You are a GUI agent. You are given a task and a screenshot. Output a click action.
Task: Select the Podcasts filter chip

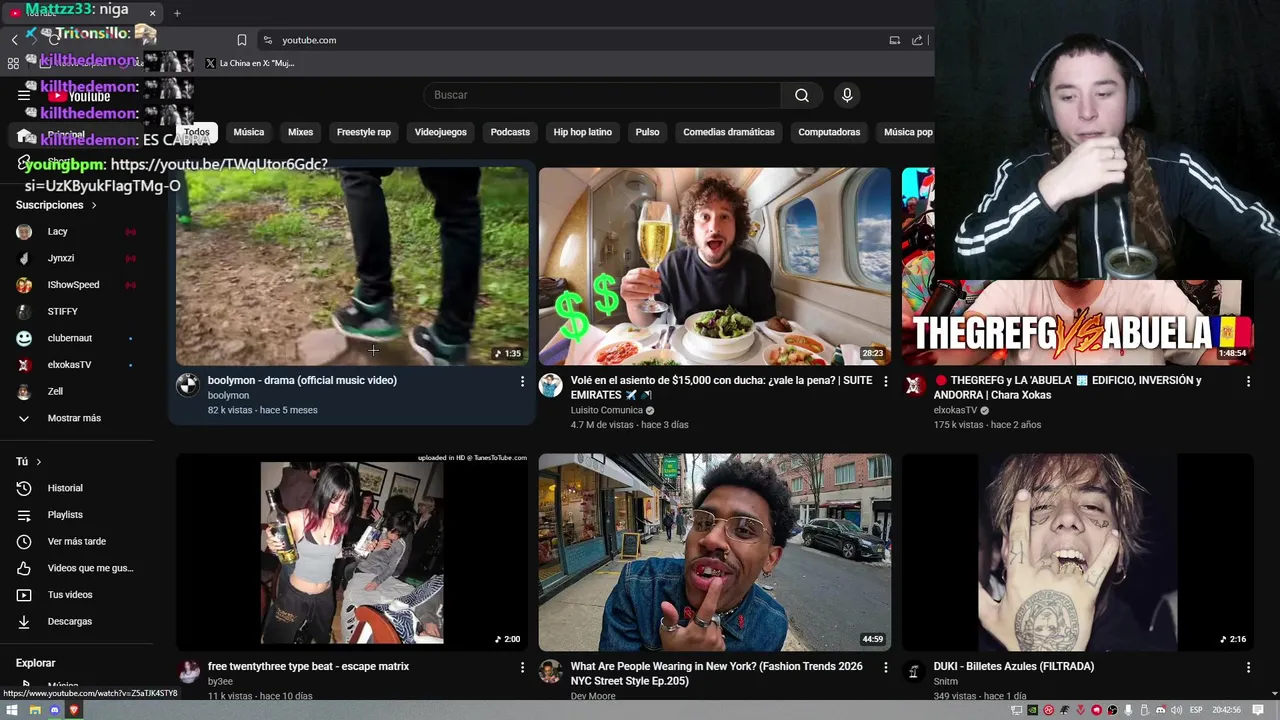pos(510,132)
